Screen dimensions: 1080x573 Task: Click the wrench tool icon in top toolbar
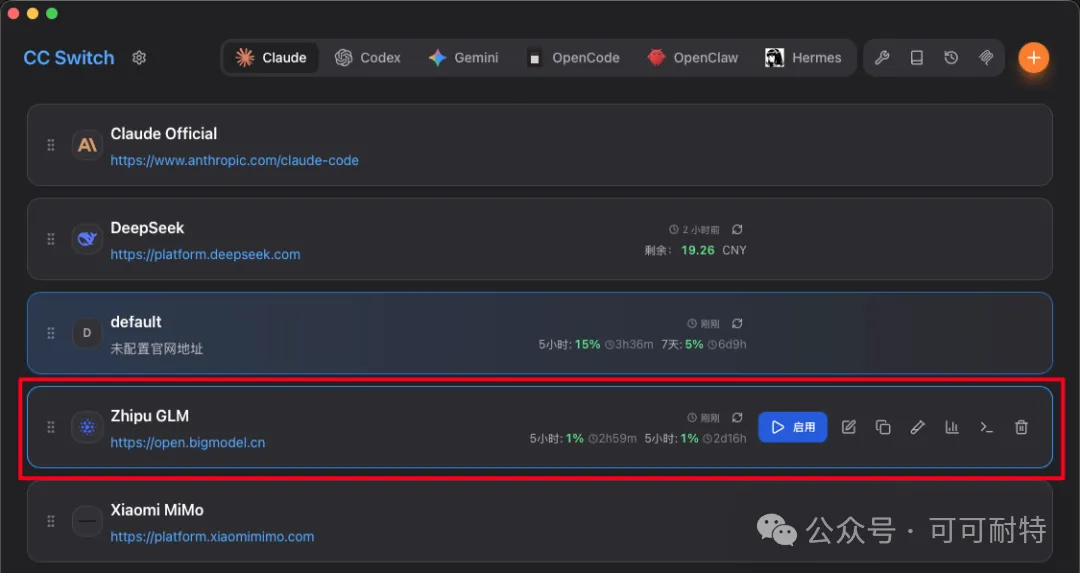pyautogui.click(x=882, y=58)
